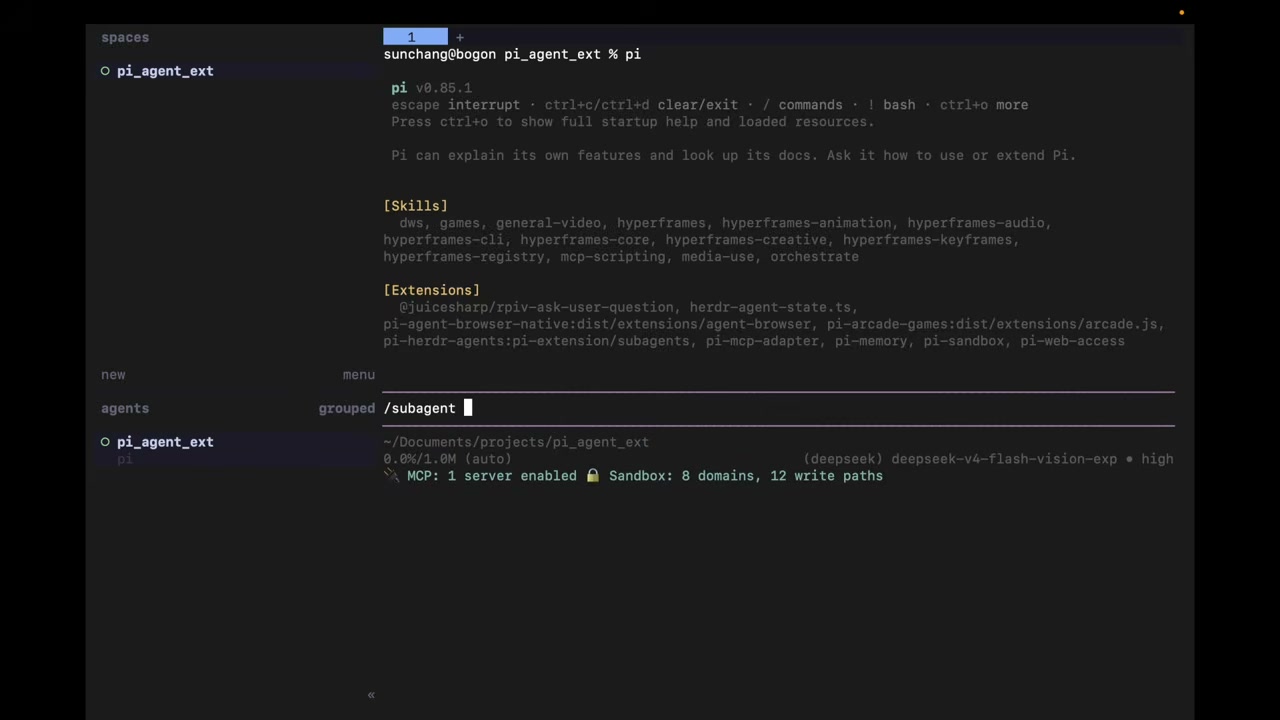This screenshot has height=720, width=1280.
Task: Click the [Skills] heading
Action: coord(416,206)
